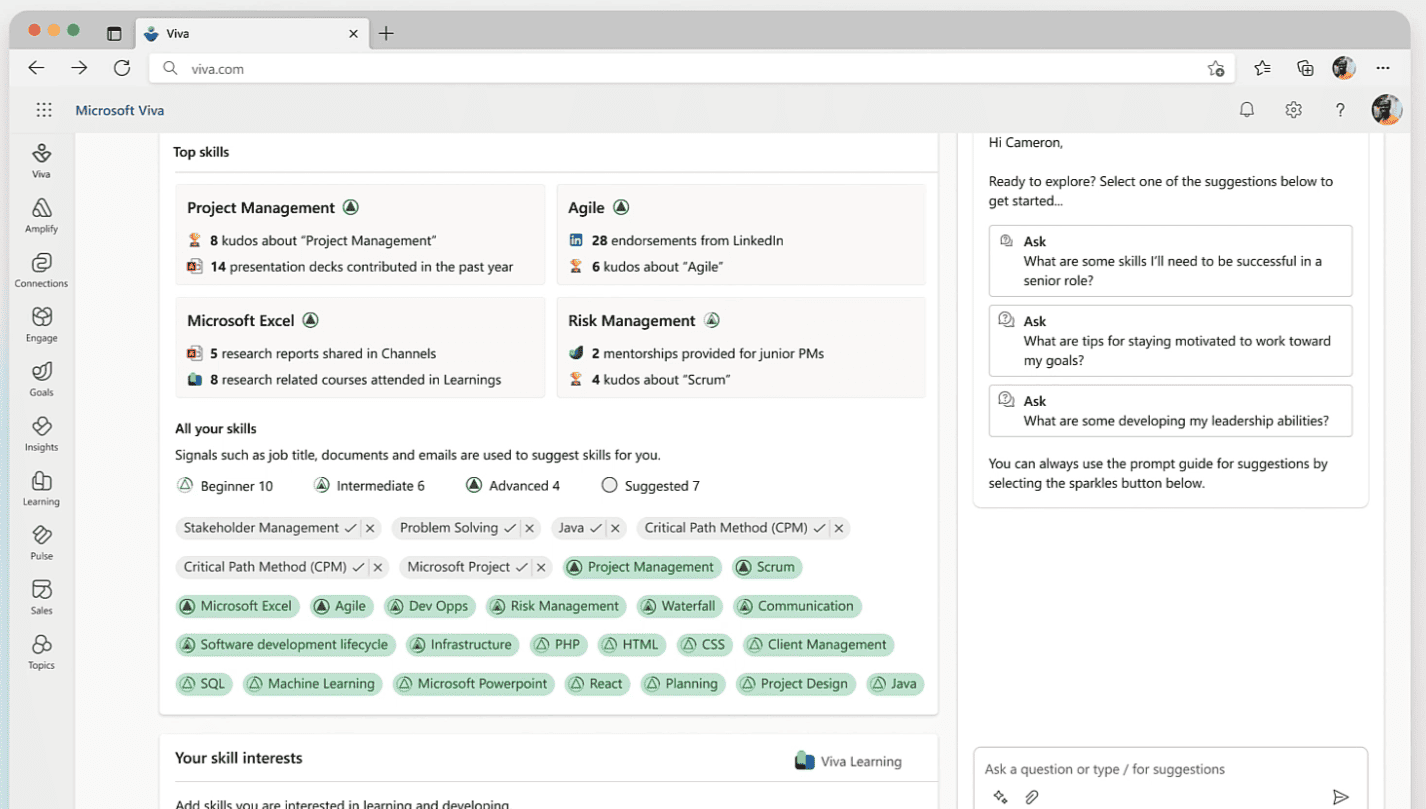The width and height of the screenshot is (1426, 809).
Task: Open the Microsoft app launcher grid
Action: [x=44, y=110]
